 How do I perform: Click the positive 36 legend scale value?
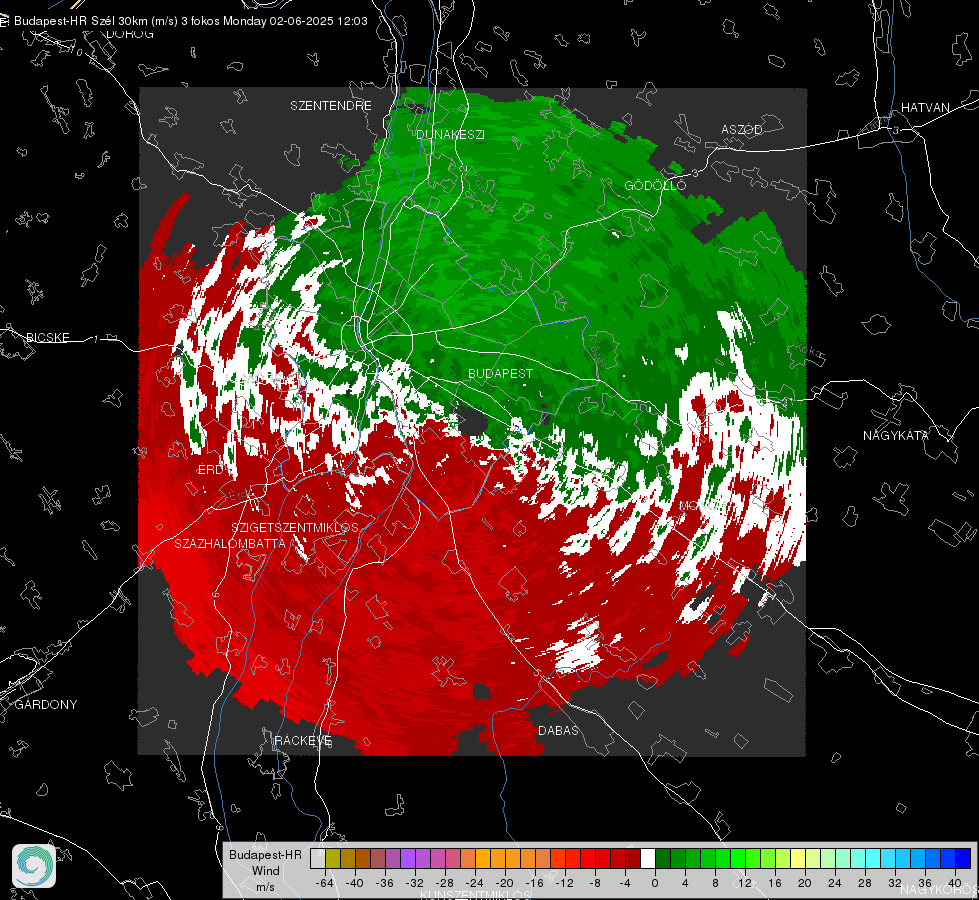pyautogui.click(x=925, y=883)
